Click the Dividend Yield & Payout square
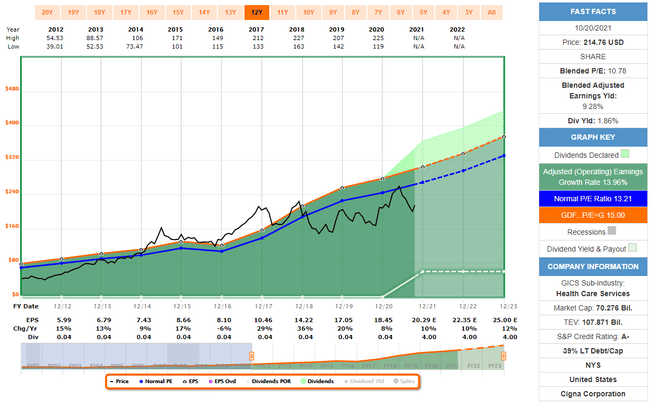 click(632, 248)
